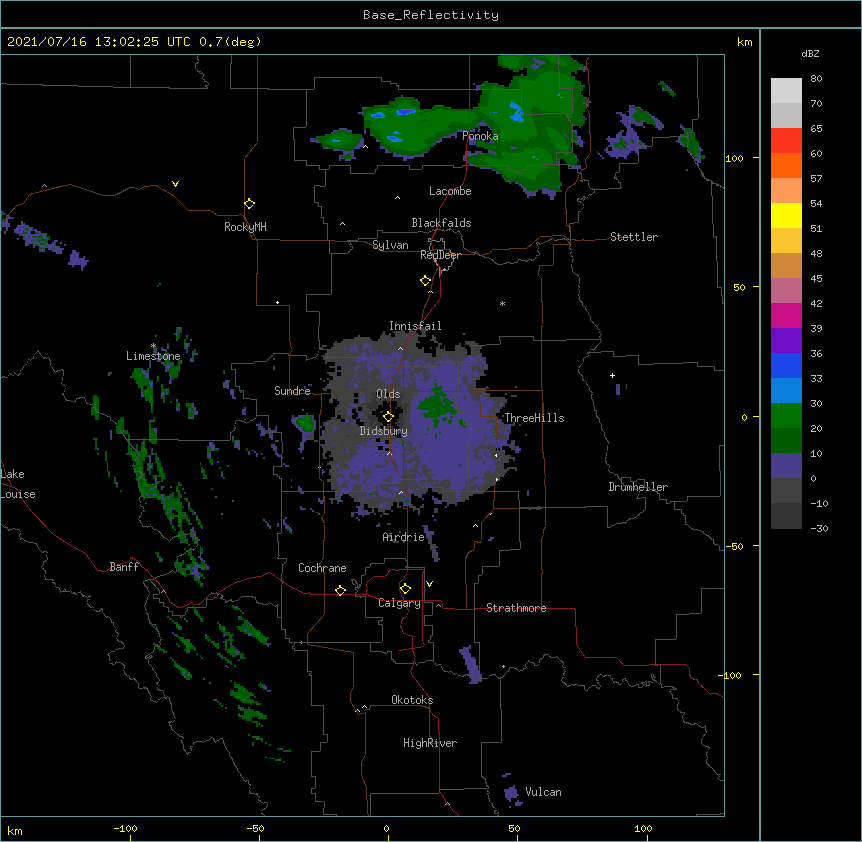Click the yellow diamond marker between Olds and Didsbury

[x=389, y=417]
